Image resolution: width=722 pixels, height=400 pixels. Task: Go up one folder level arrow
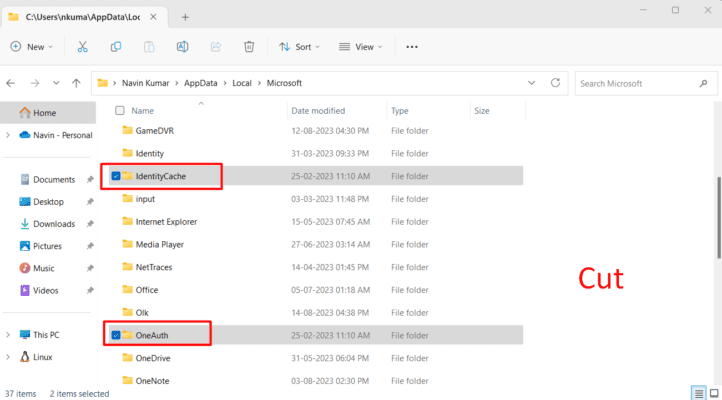pos(76,83)
